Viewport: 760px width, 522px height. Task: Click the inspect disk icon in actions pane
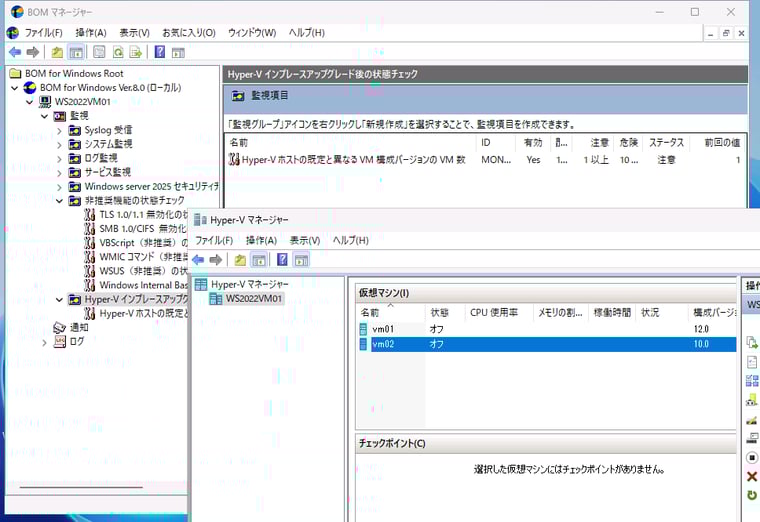[x=752, y=438]
